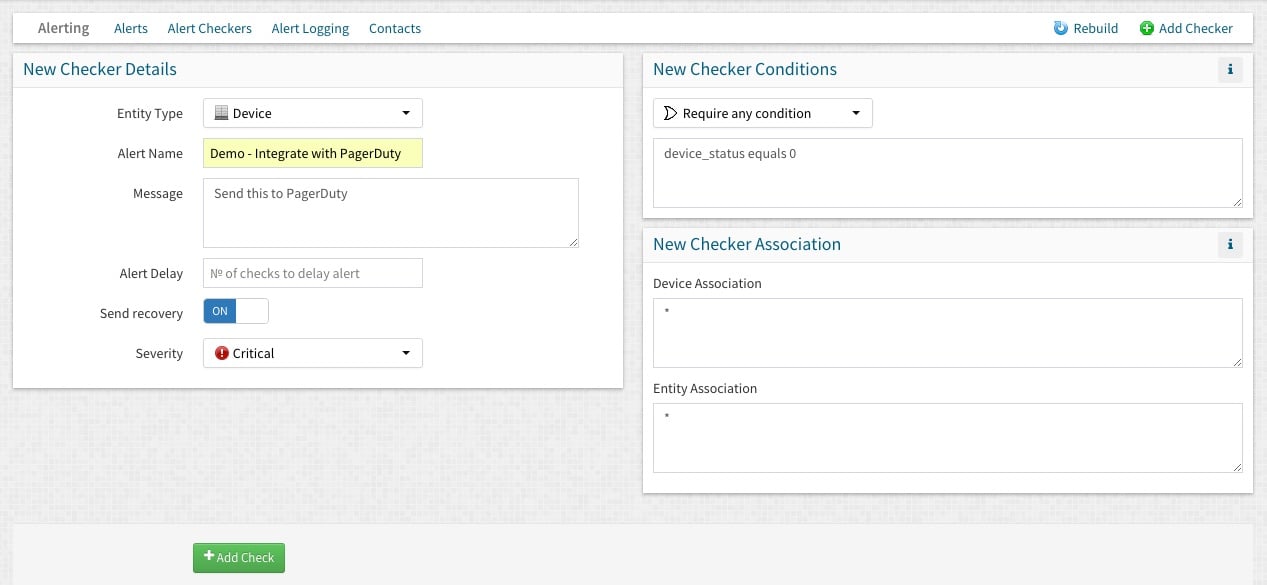Open info for New Checker Conditions
Image resolution: width=1267 pixels, height=585 pixels.
(x=1229, y=70)
